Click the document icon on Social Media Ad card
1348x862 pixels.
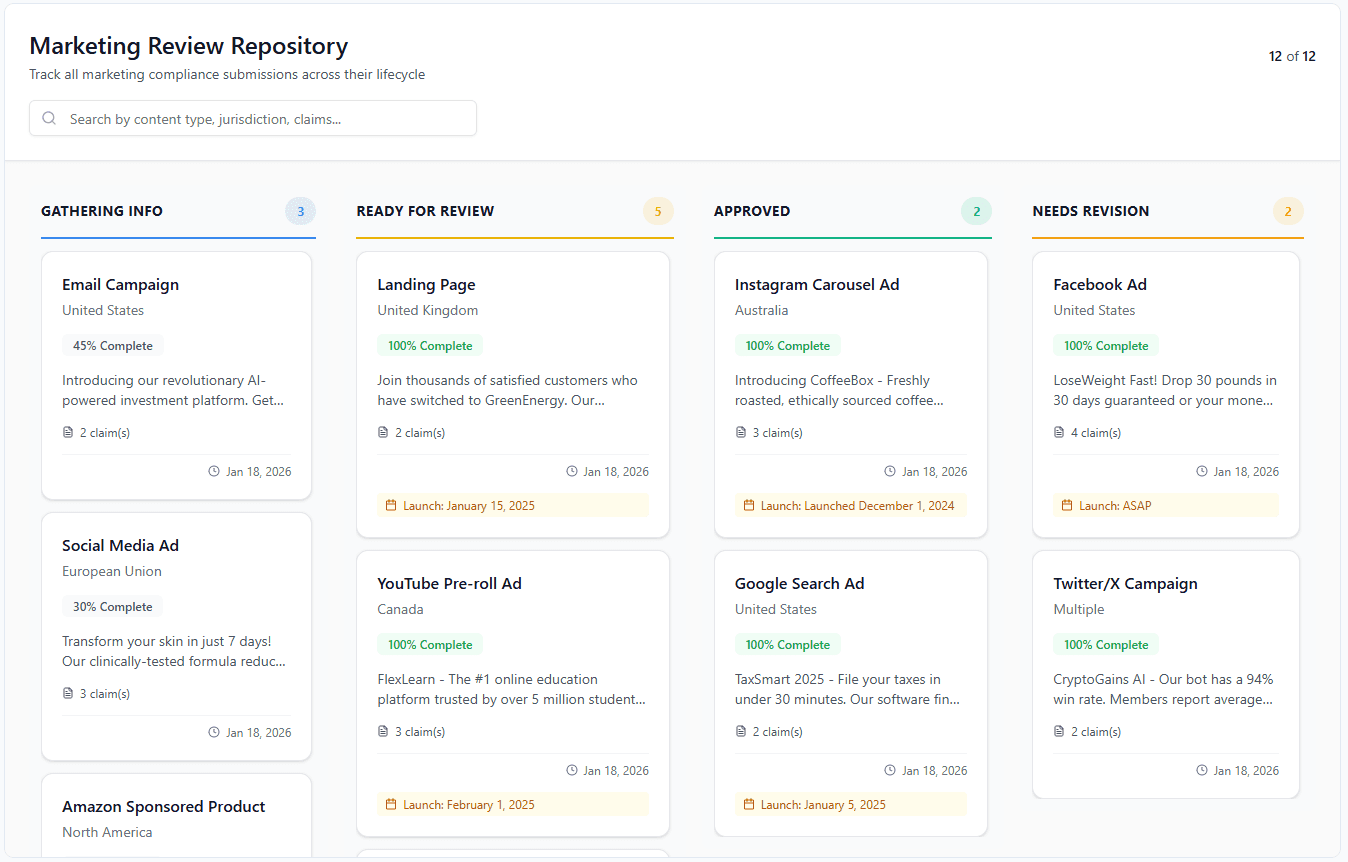(68, 694)
